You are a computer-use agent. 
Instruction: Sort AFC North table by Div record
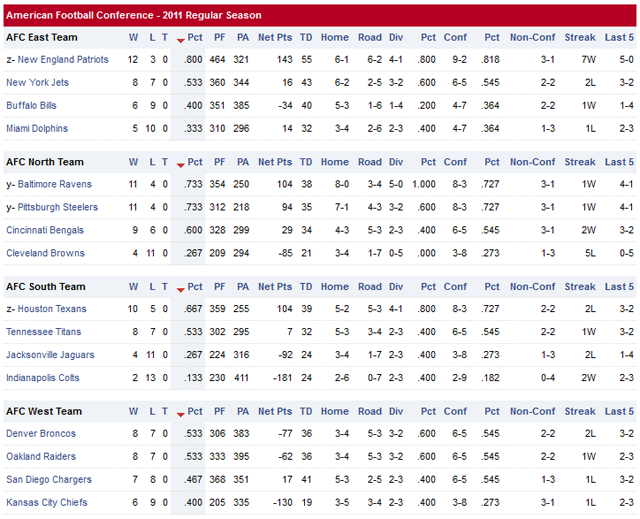pyautogui.click(x=396, y=162)
